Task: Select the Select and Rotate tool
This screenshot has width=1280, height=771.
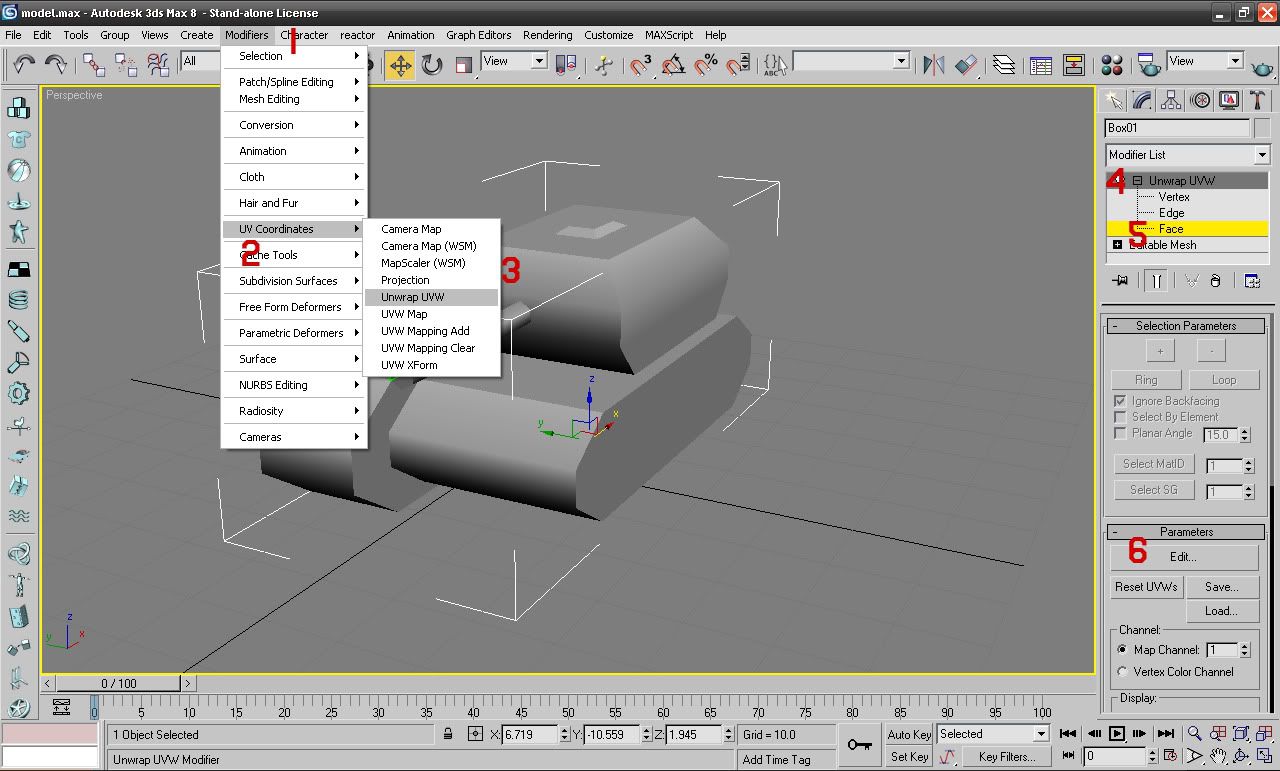Action: pyautogui.click(x=432, y=66)
